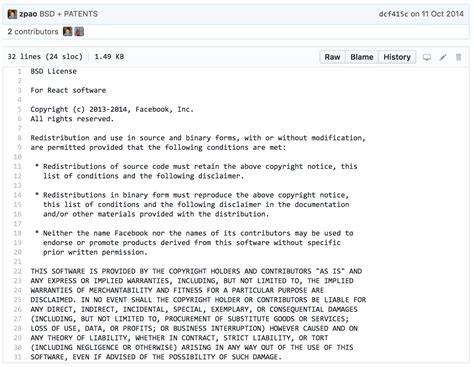The image size is (474, 367).
Task: Show file History
Action: pos(397,57)
